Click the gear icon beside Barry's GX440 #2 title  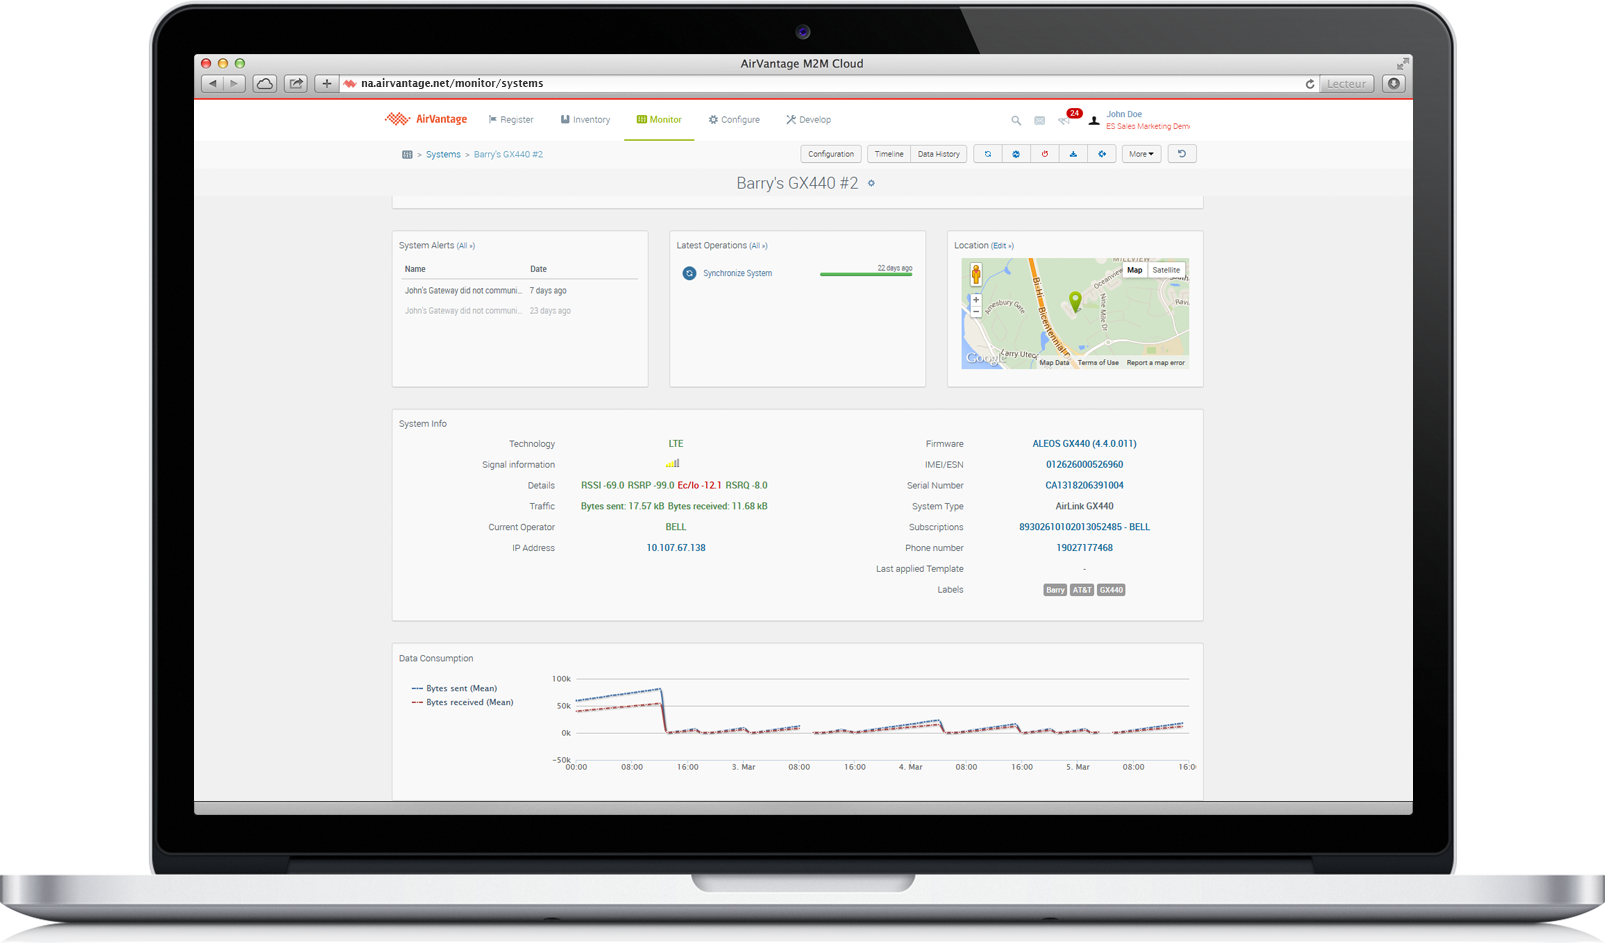click(871, 183)
